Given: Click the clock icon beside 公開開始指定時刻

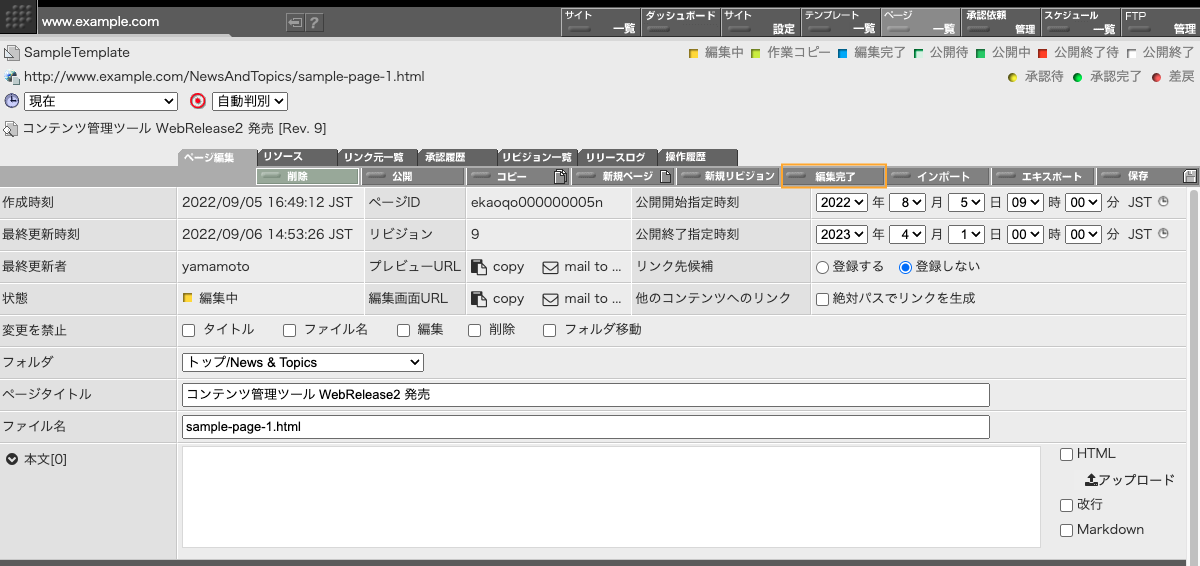Looking at the screenshot, I should (x=1163, y=202).
